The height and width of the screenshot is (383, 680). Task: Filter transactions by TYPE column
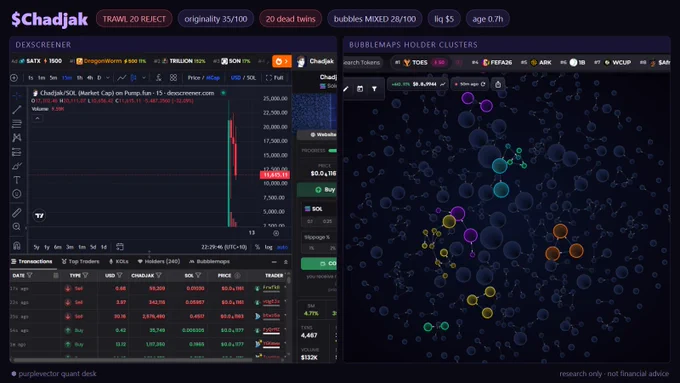85,275
